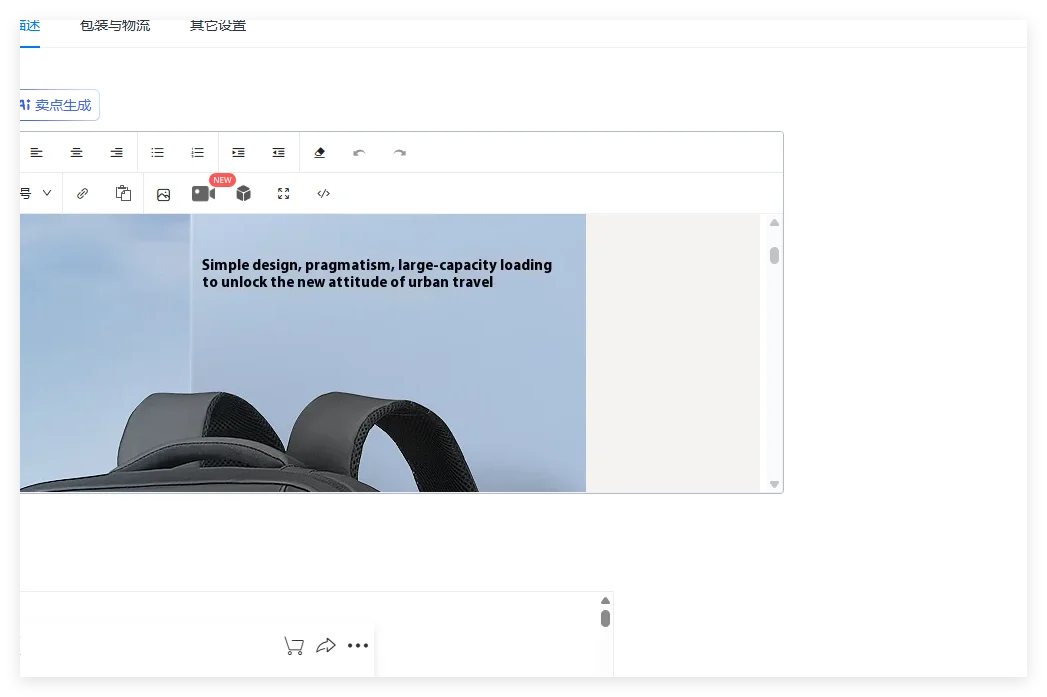1047x697 pixels.
Task: Click the paste clipboard icon
Action: (124, 193)
